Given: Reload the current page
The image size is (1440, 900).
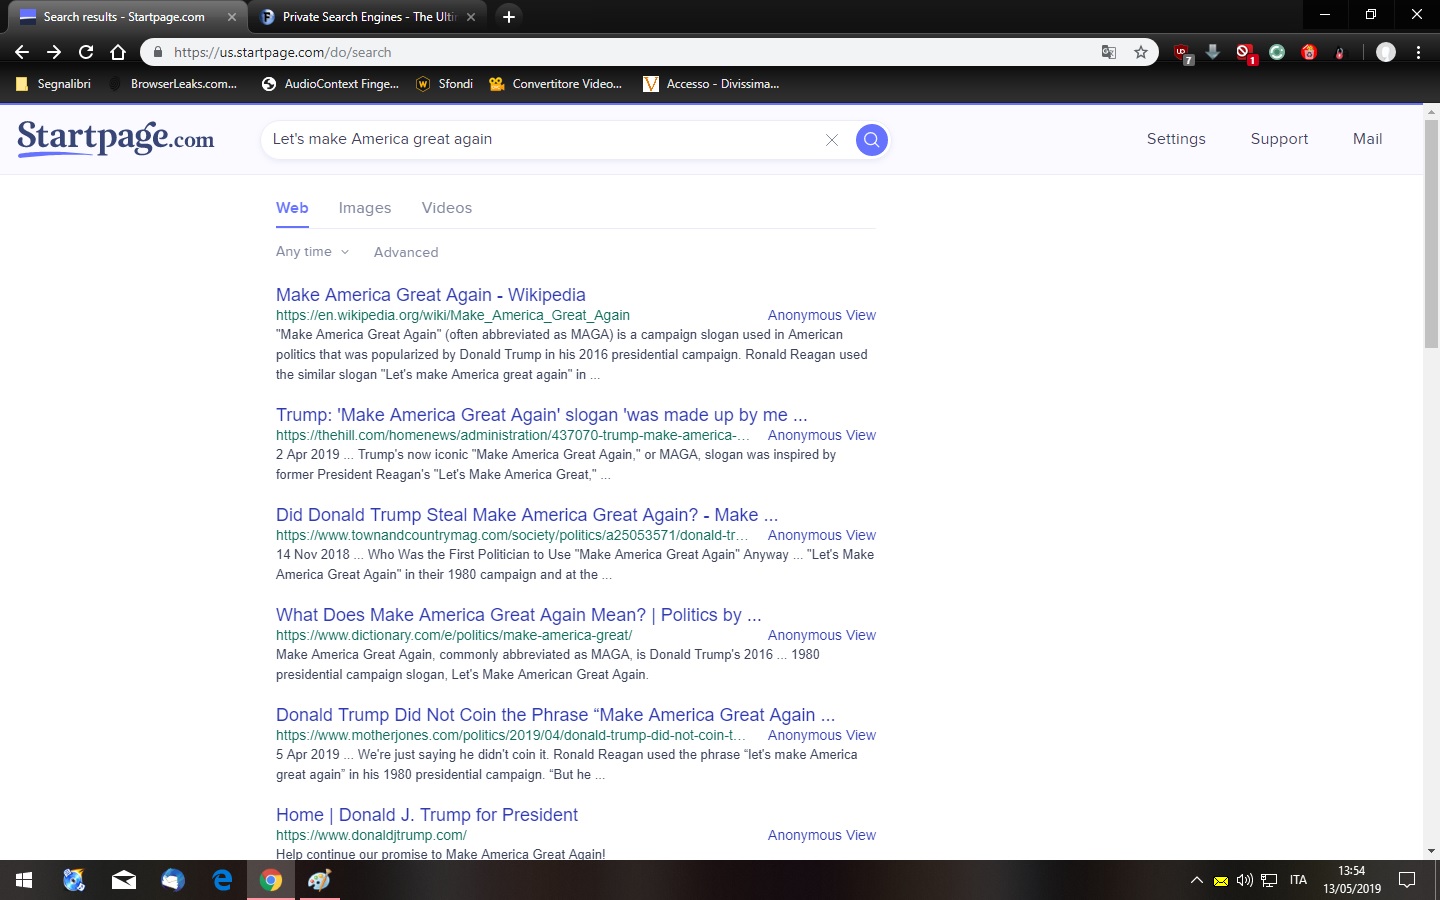Looking at the screenshot, I should pyautogui.click(x=86, y=52).
